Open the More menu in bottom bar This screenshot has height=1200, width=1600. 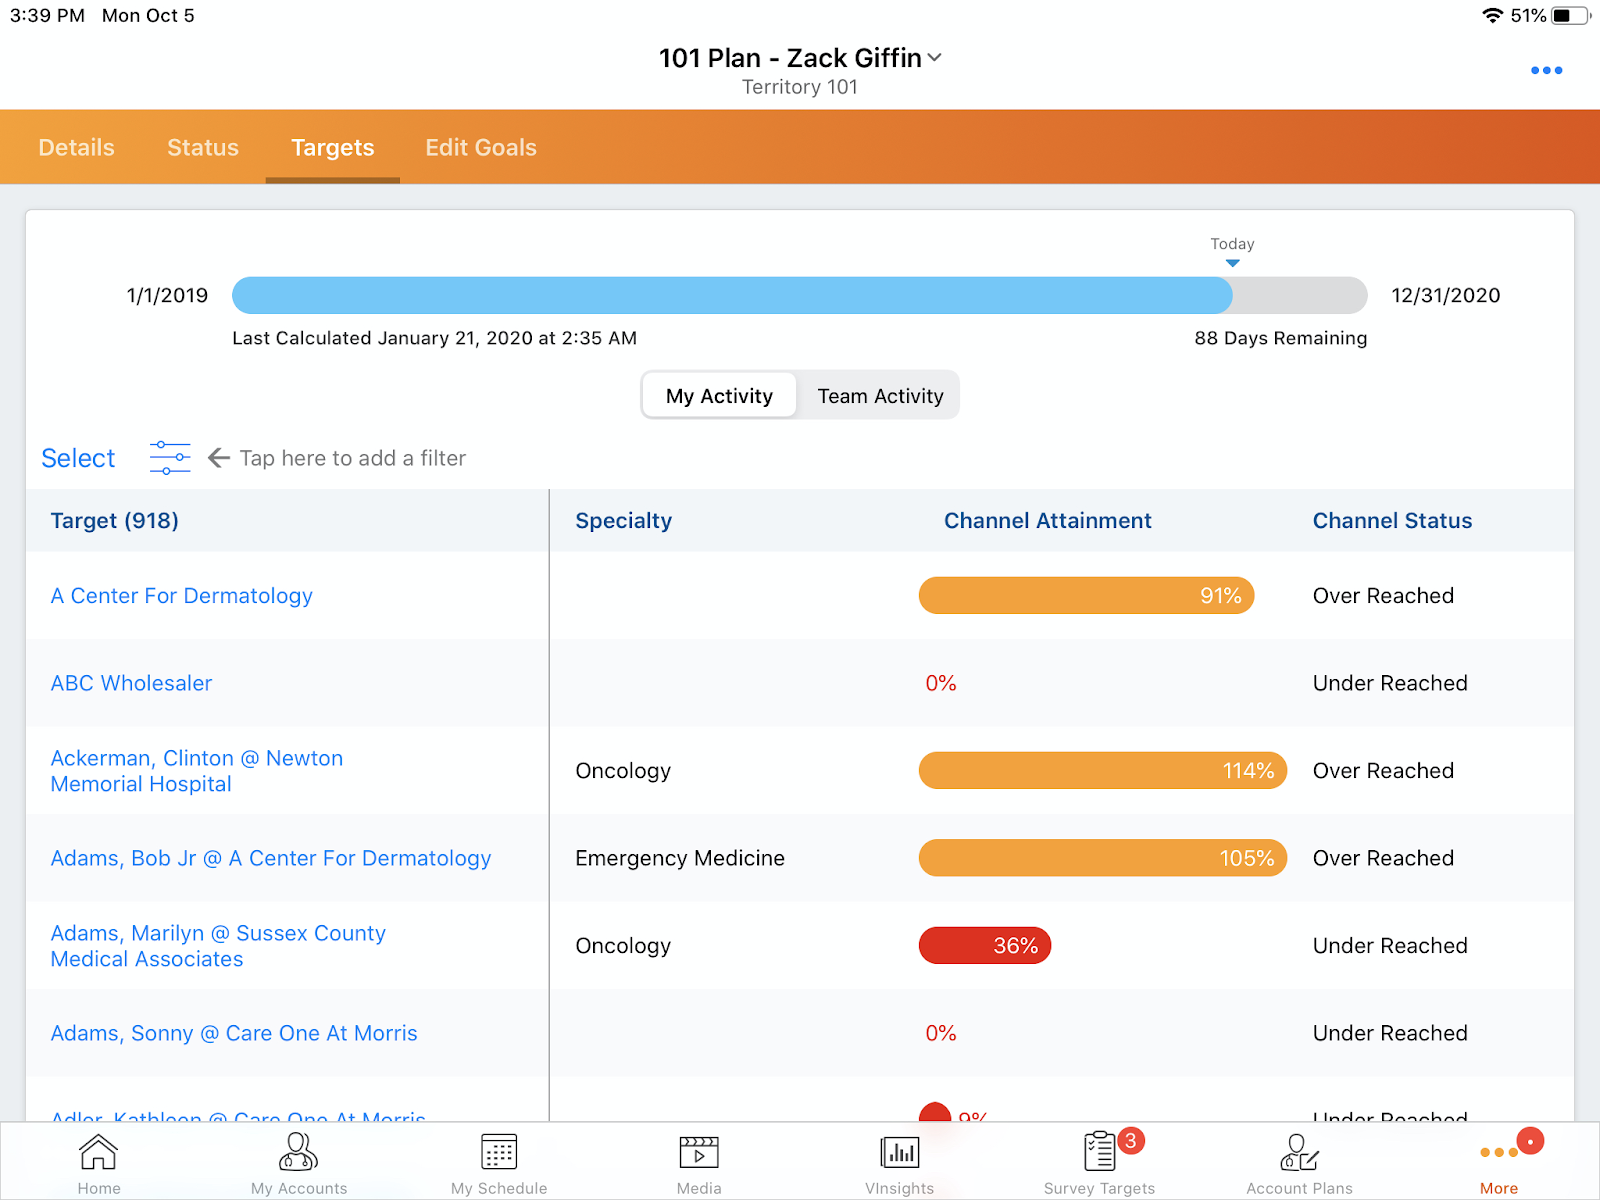1499,1162
